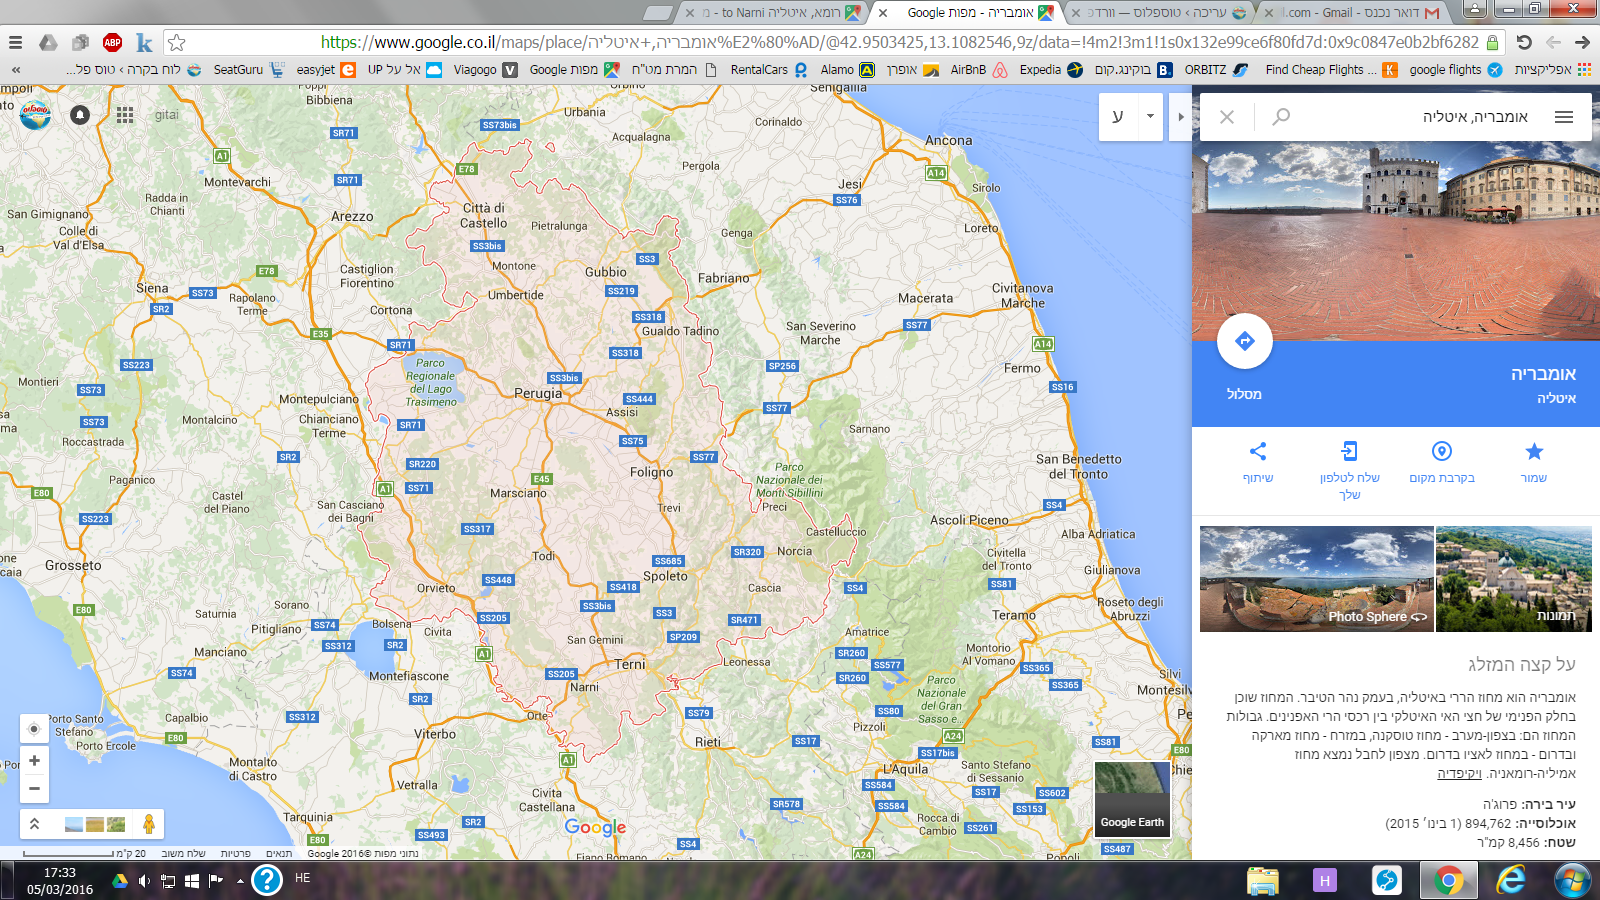Zoom in the map with plus

(34, 761)
